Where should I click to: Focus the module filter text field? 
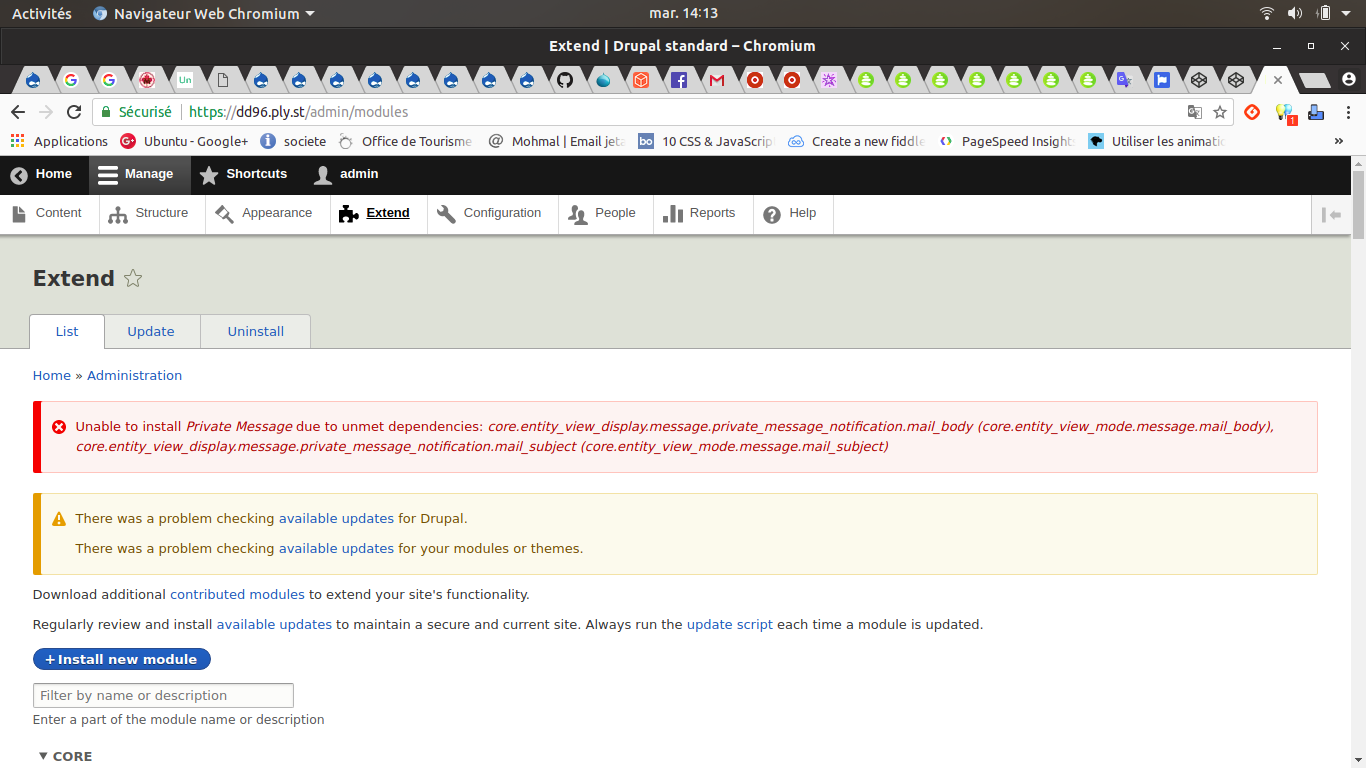click(163, 696)
